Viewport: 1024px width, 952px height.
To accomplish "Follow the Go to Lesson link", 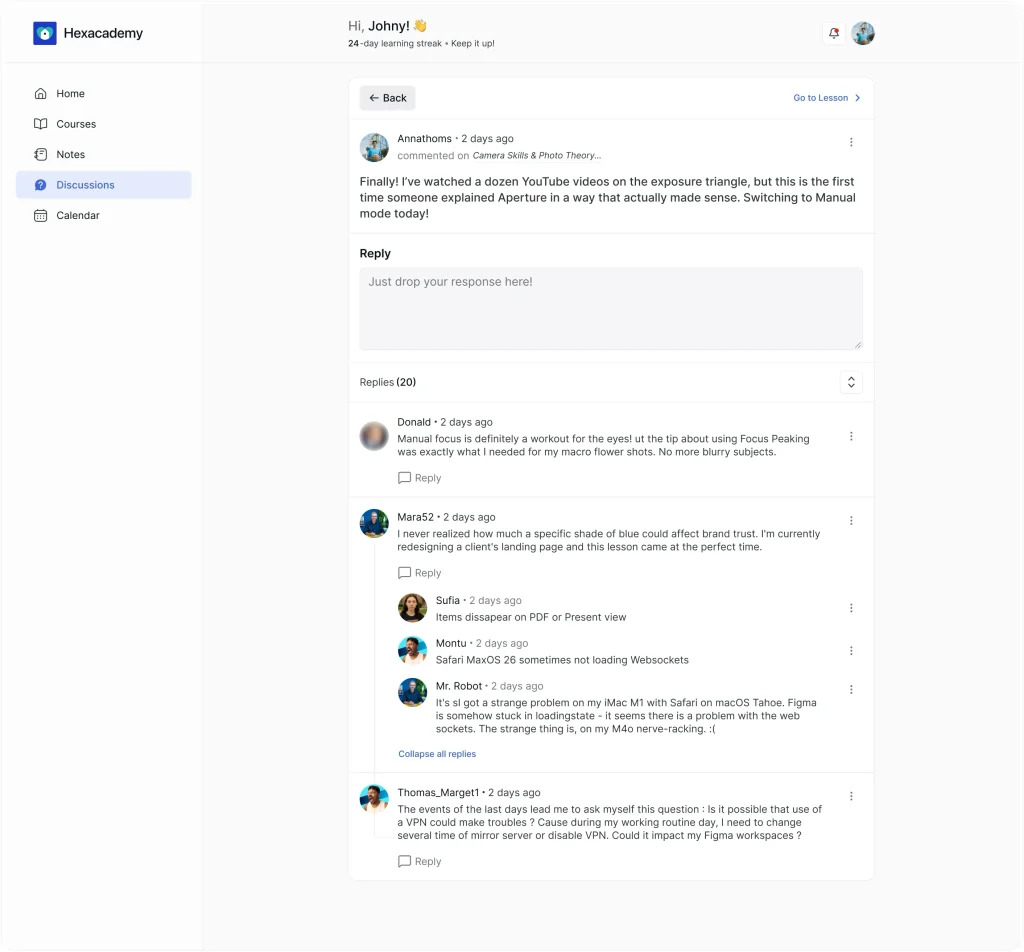I will [x=827, y=98].
